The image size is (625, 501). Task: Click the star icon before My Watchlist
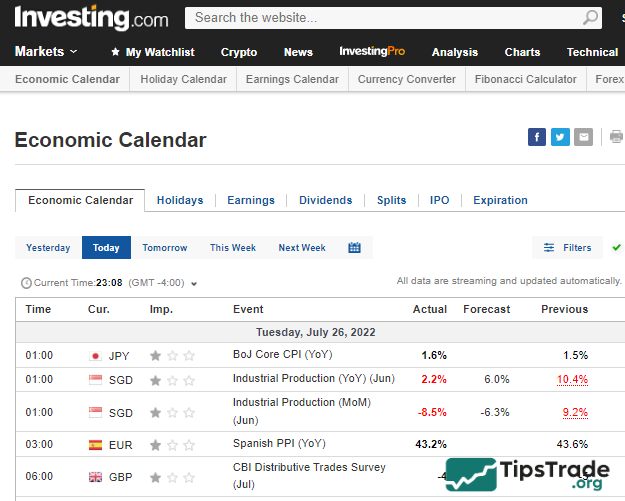(115, 52)
